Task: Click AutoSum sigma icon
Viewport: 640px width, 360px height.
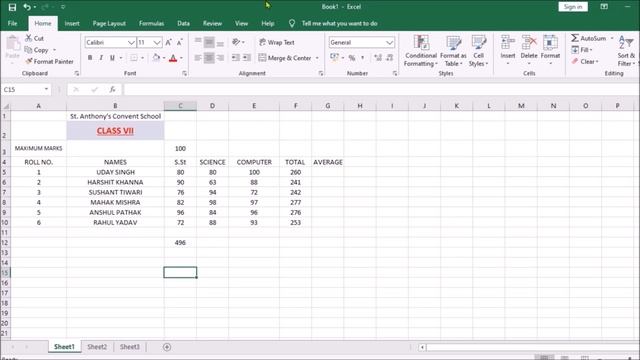Action: click(575, 38)
